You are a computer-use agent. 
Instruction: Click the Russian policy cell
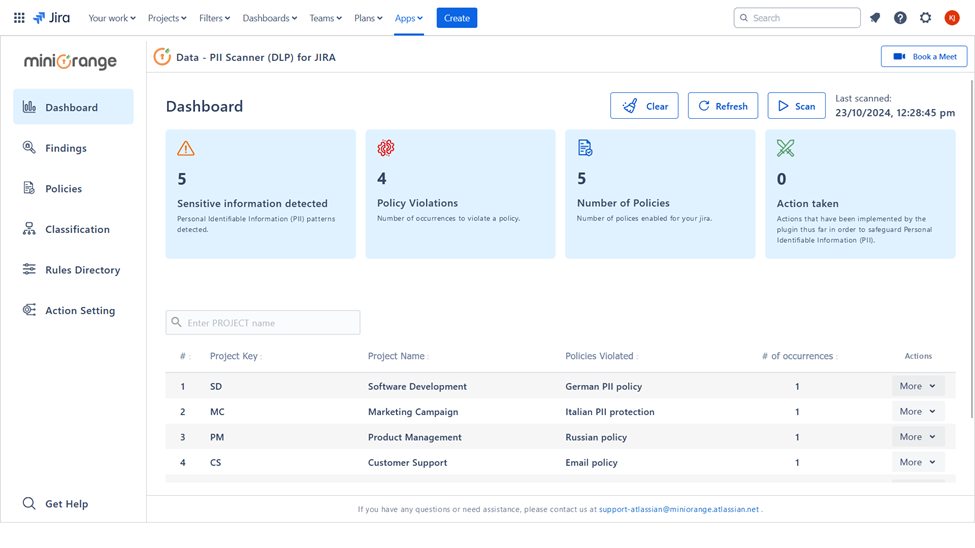click(596, 437)
